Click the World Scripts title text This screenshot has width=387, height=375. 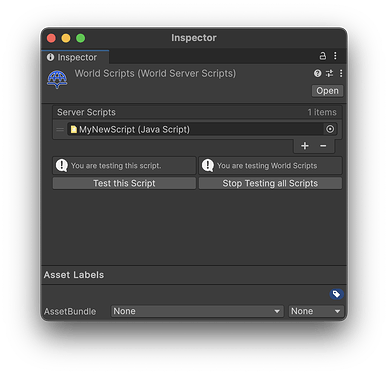[155, 73]
